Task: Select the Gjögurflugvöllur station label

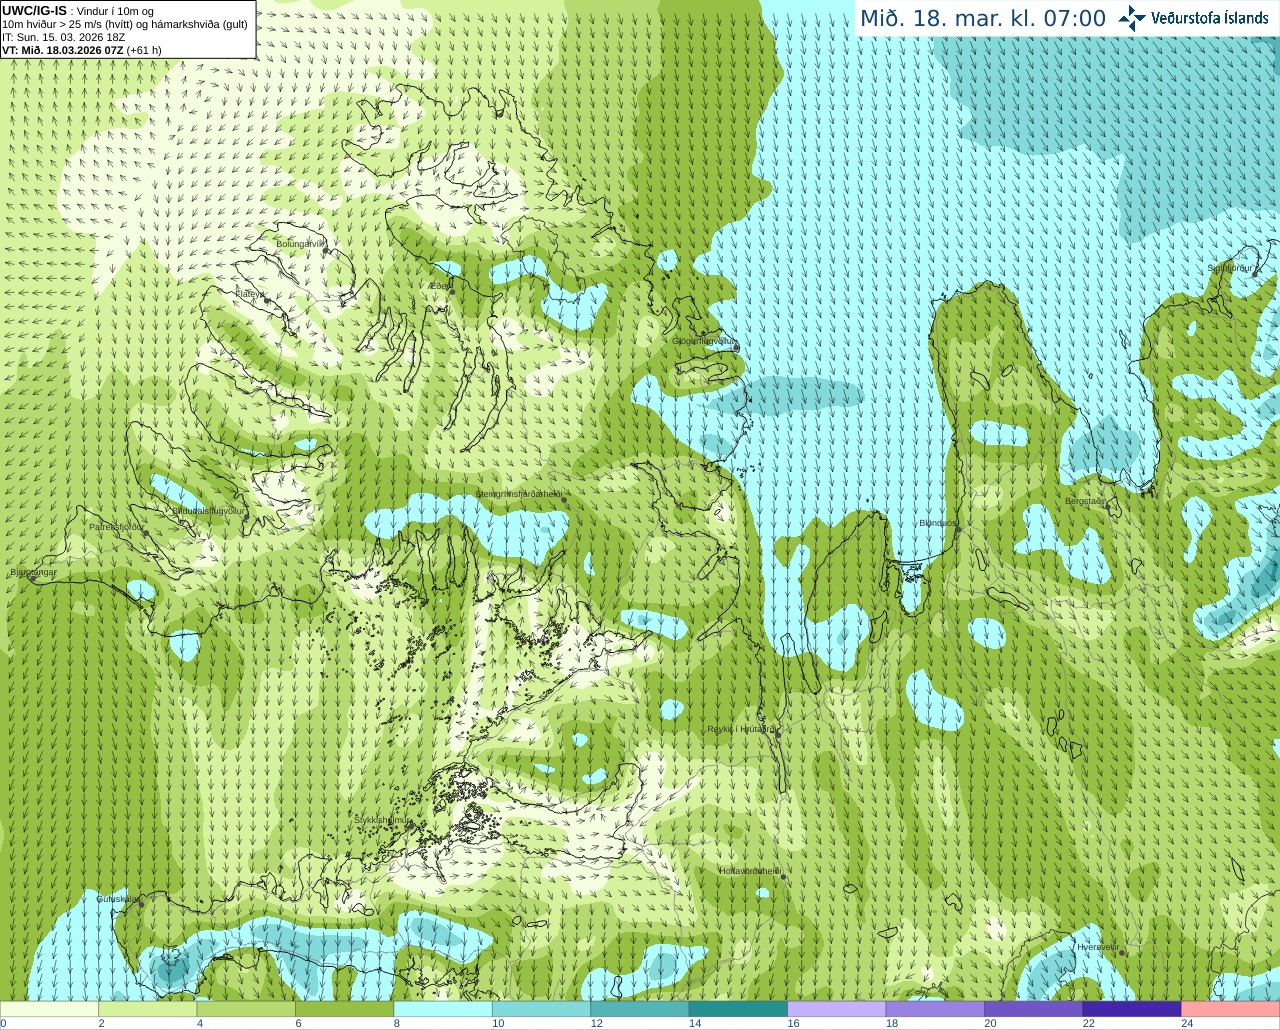Action: (704, 341)
